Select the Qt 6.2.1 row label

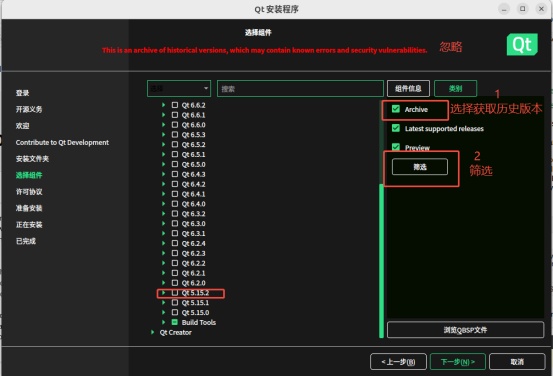point(193,273)
